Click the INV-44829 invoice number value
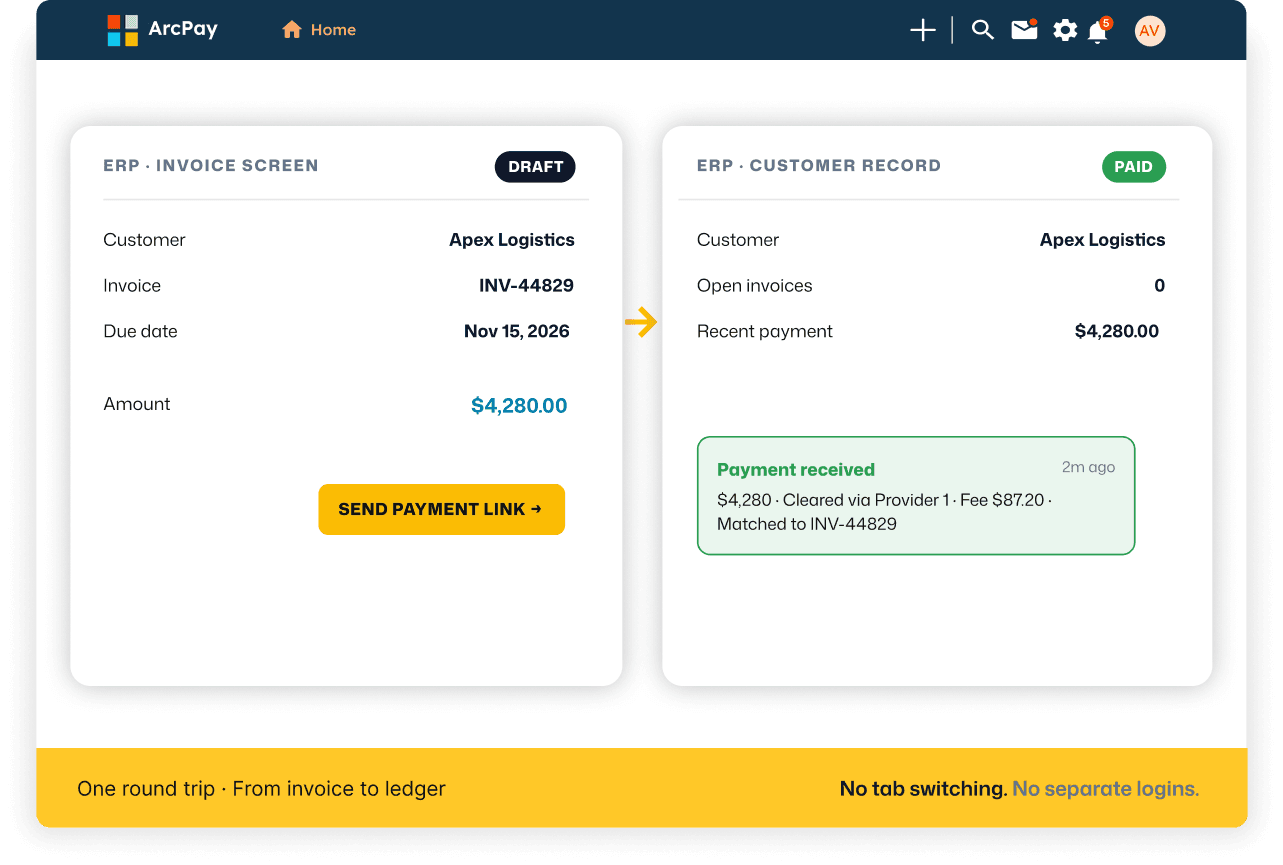1283x865 pixels. [527, 285]
